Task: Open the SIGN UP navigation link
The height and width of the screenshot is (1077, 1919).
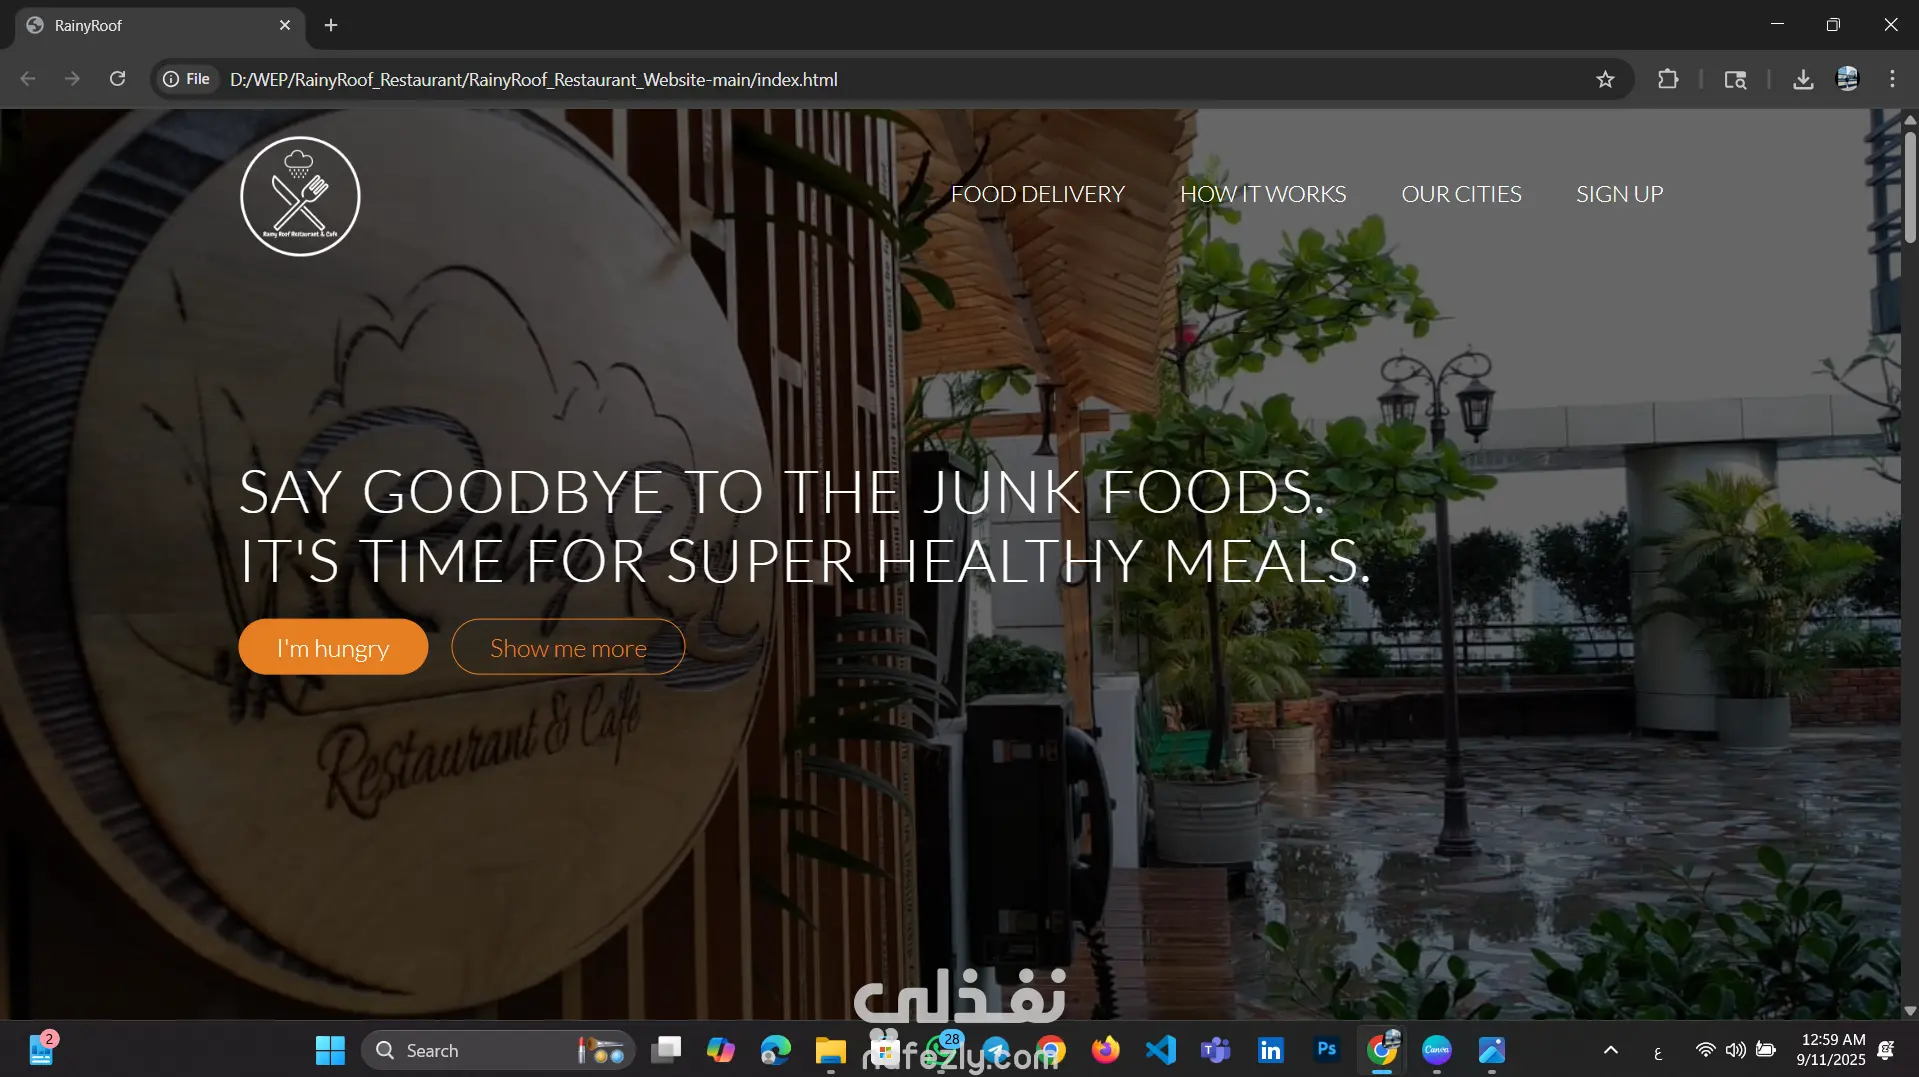Action: coord(1619,194)
